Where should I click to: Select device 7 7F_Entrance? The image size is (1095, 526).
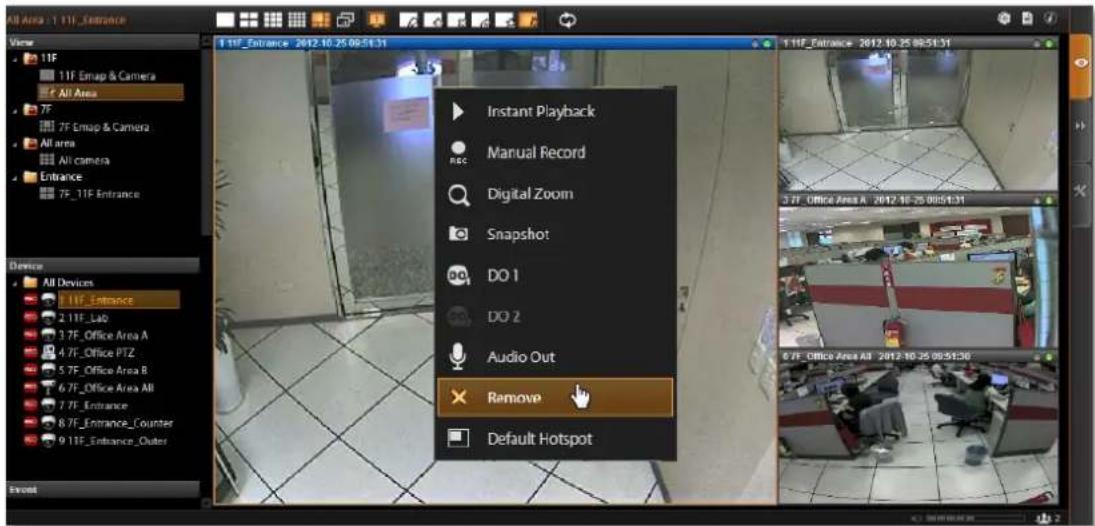point(93,405)
